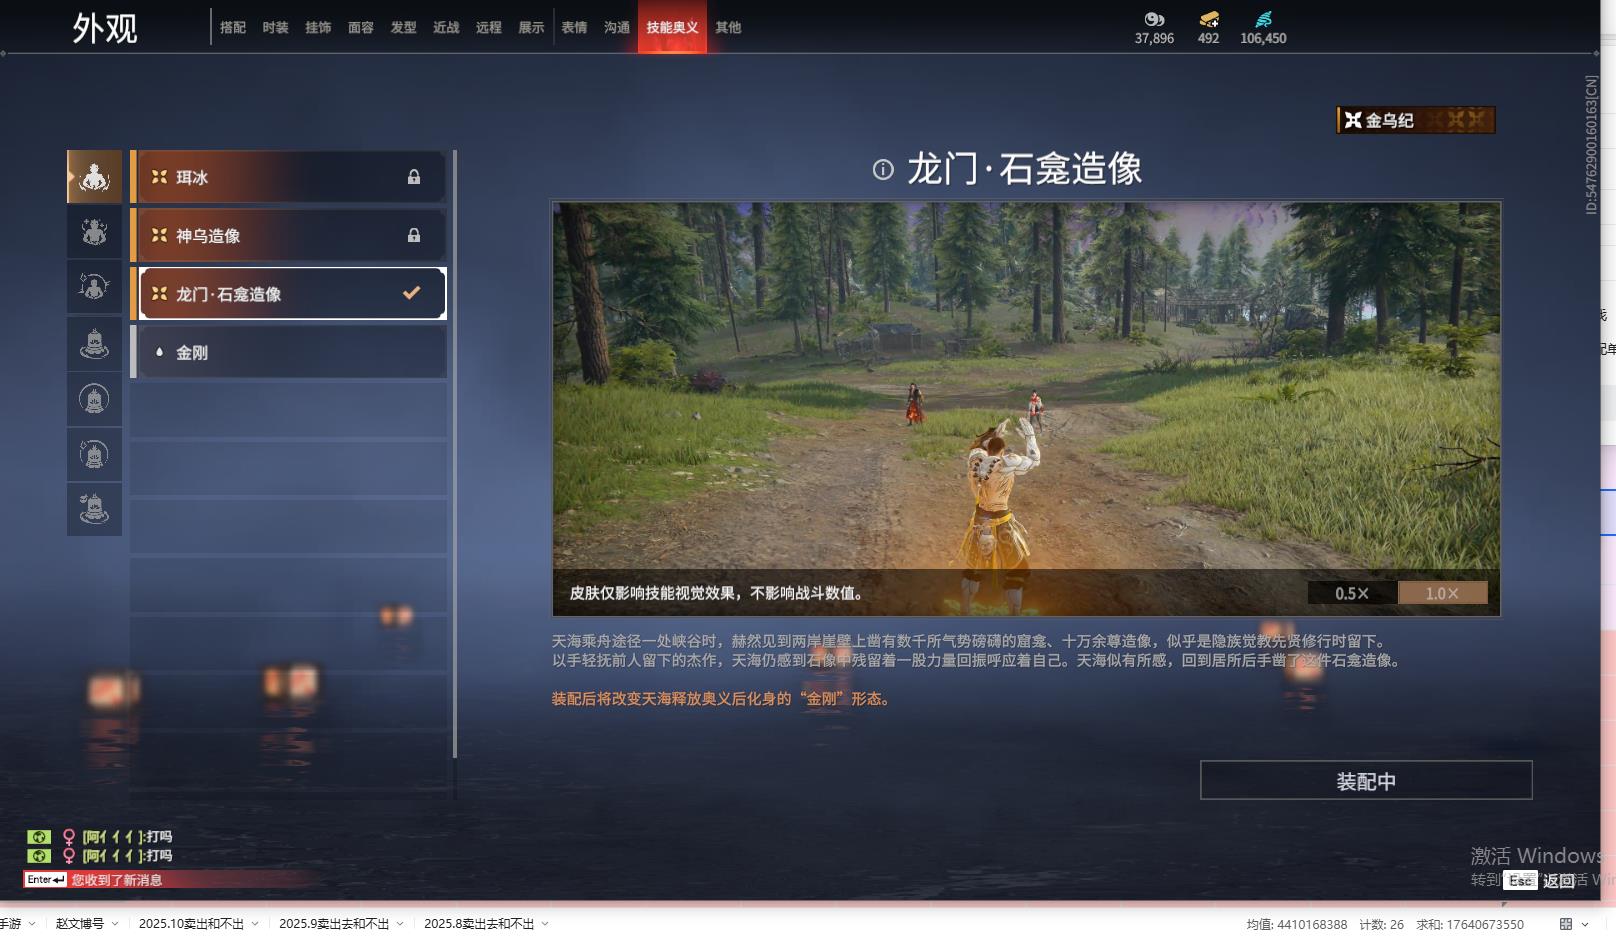The width and height of the screenshot is (1616, 939).
Task: Open dropdown arrow on 2025.9卖出去和不出 sheet tab
Action: click(400, 924)
